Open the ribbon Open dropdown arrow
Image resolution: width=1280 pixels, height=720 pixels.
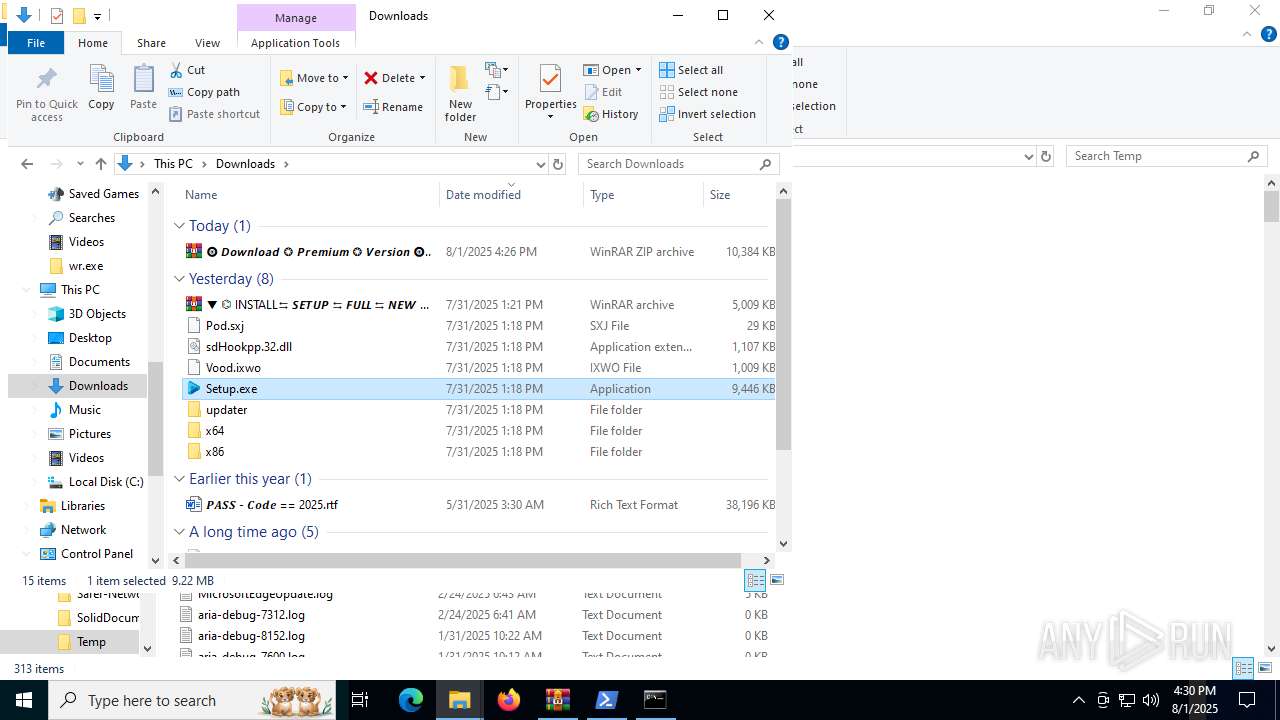[638, 70]
